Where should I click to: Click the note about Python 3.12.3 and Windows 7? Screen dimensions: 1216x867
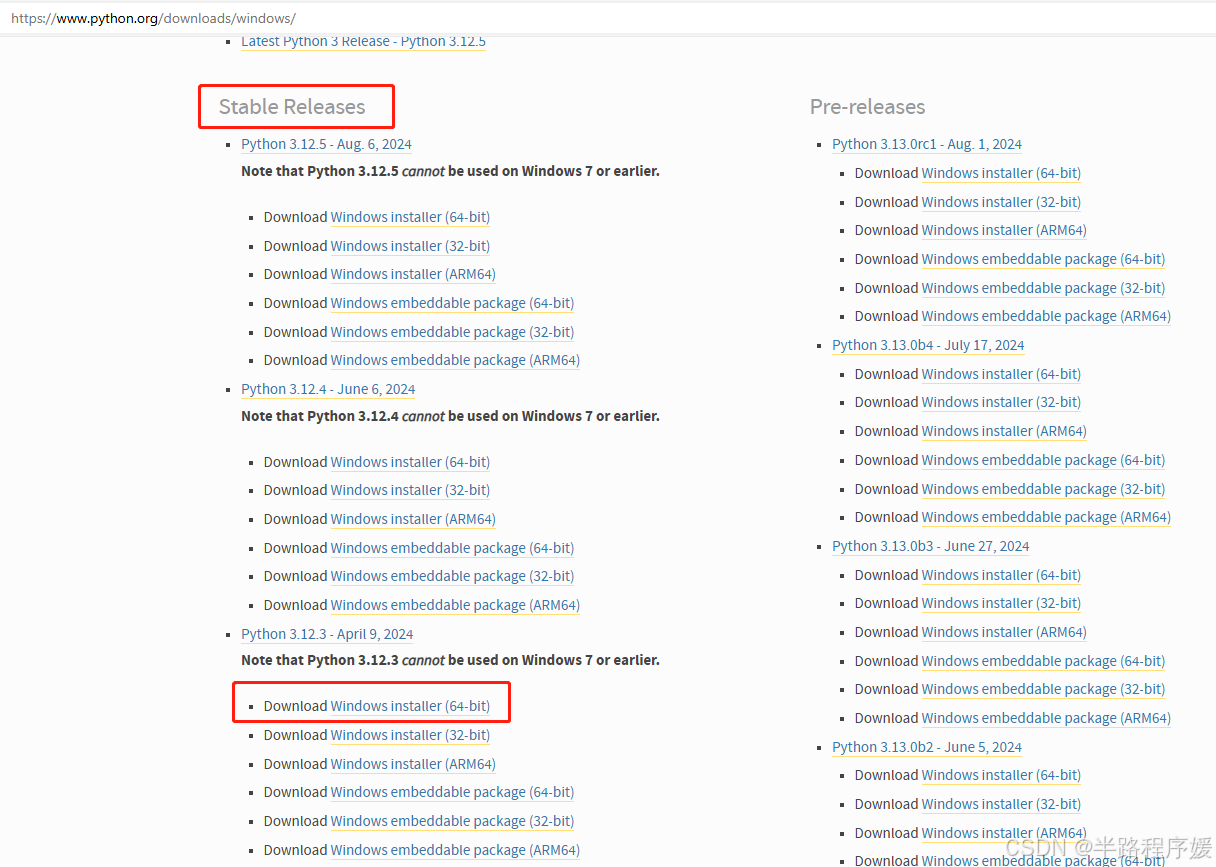[x=450, y=660]
